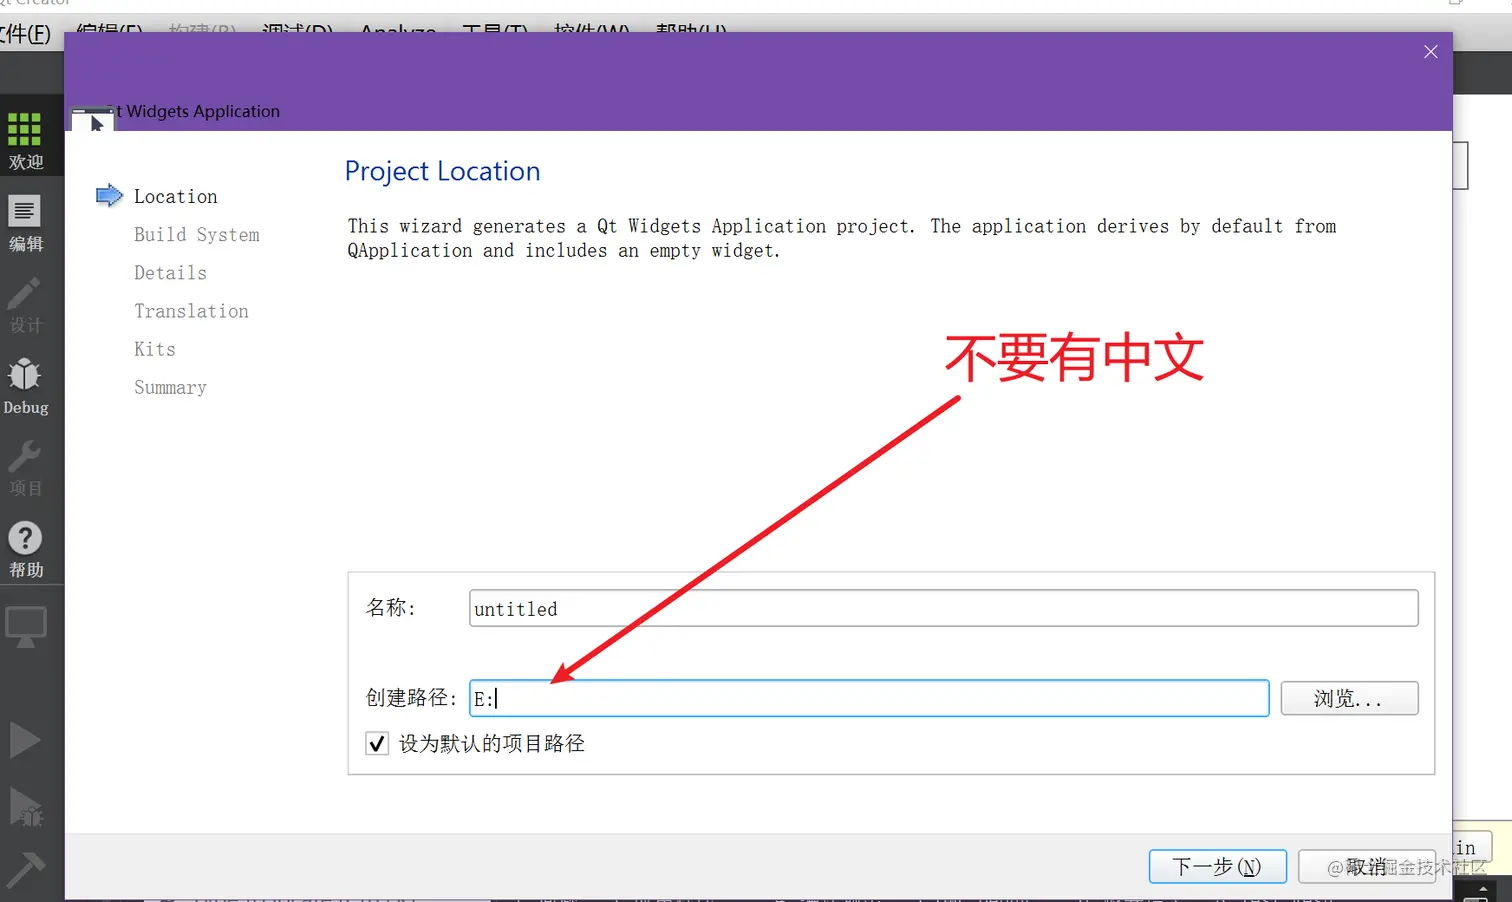Viewport: 1512px width, 902px height.
Task: Switch to Debug mode in the sidebar
Action: [25, 386]
